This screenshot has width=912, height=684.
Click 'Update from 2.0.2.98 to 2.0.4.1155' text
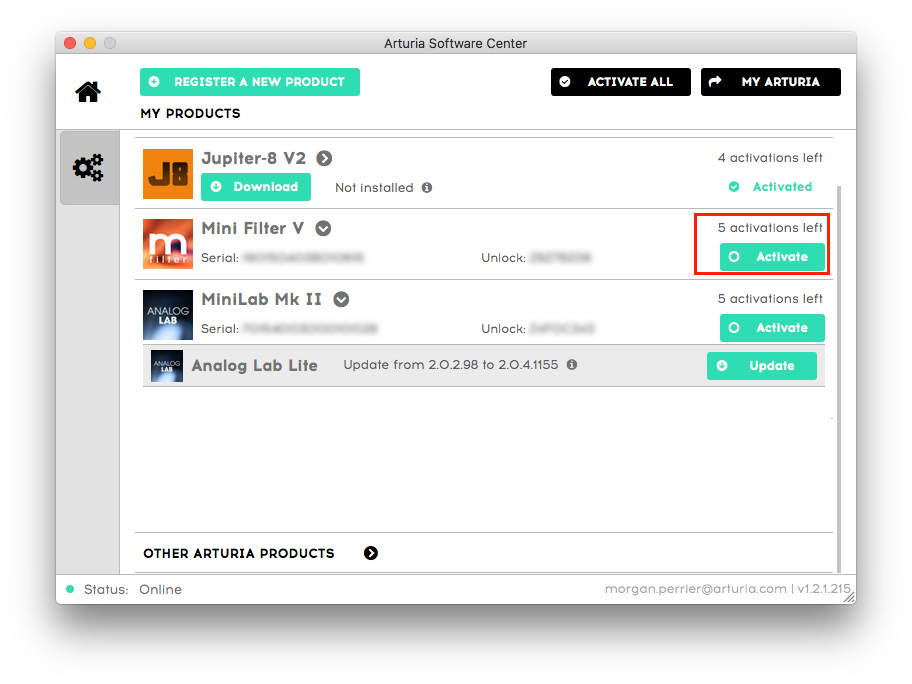[x=451, y=365]
